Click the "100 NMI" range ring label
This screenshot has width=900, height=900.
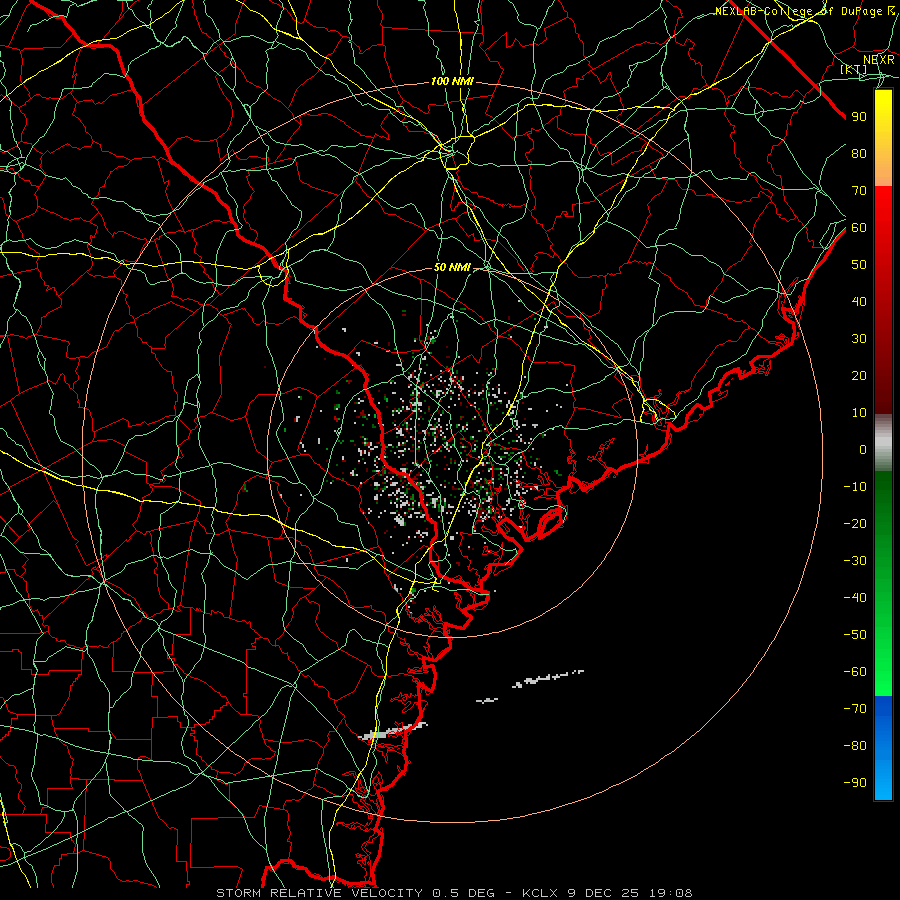pyautogui.click(x=452, y=82)
